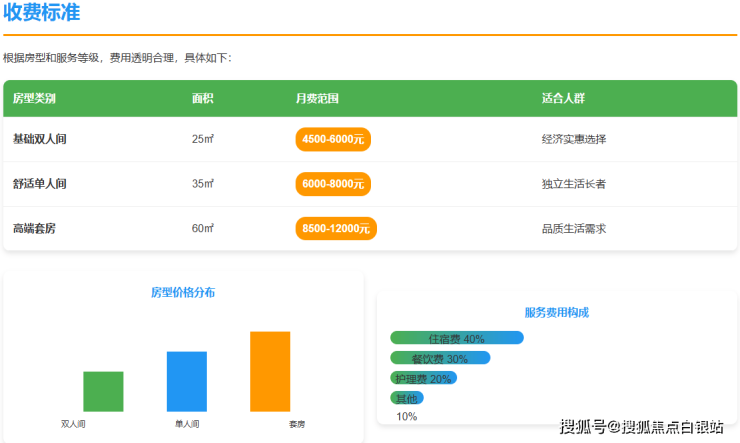Click the 面积 column header
Image resolution: width=740 pixels, height=443 pixels.
pyautogui.click(x=203, y=99)
